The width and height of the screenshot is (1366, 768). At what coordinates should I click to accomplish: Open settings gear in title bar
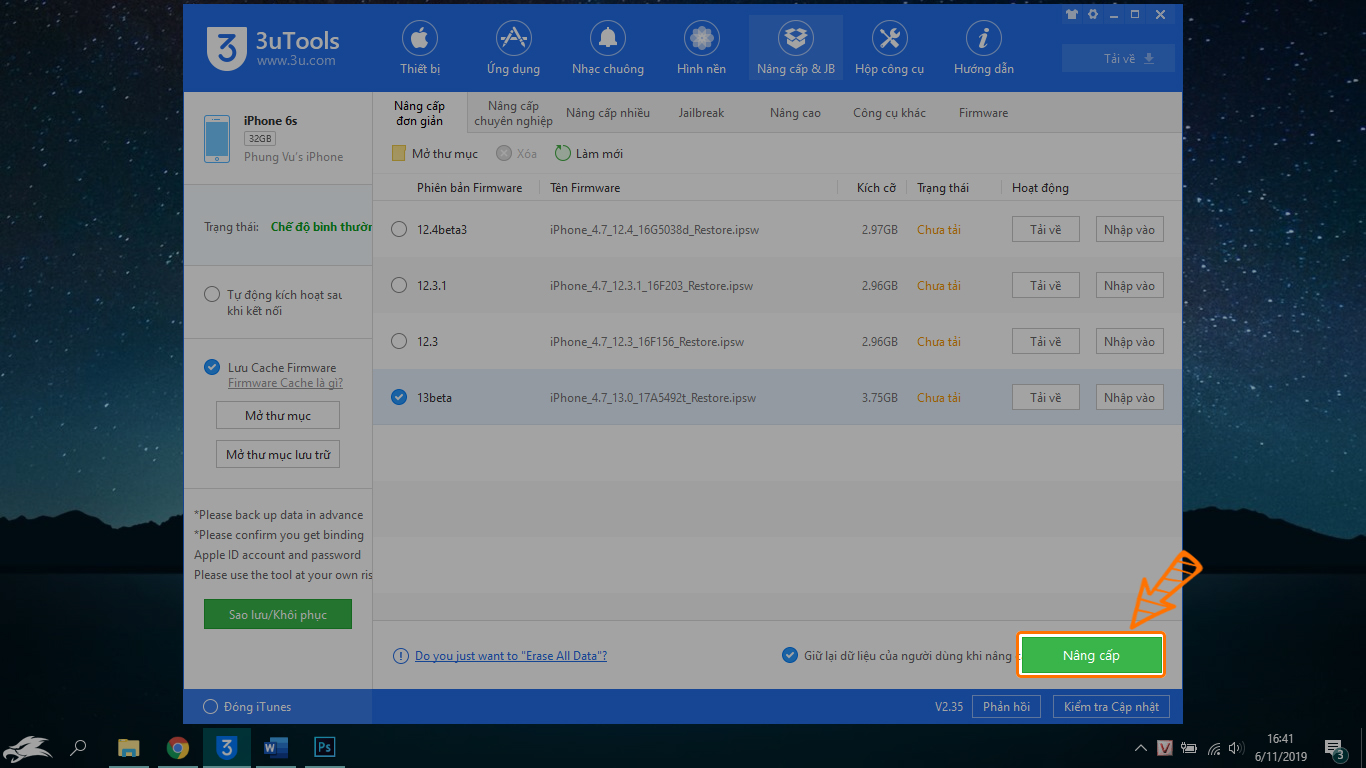[1093, 15]
